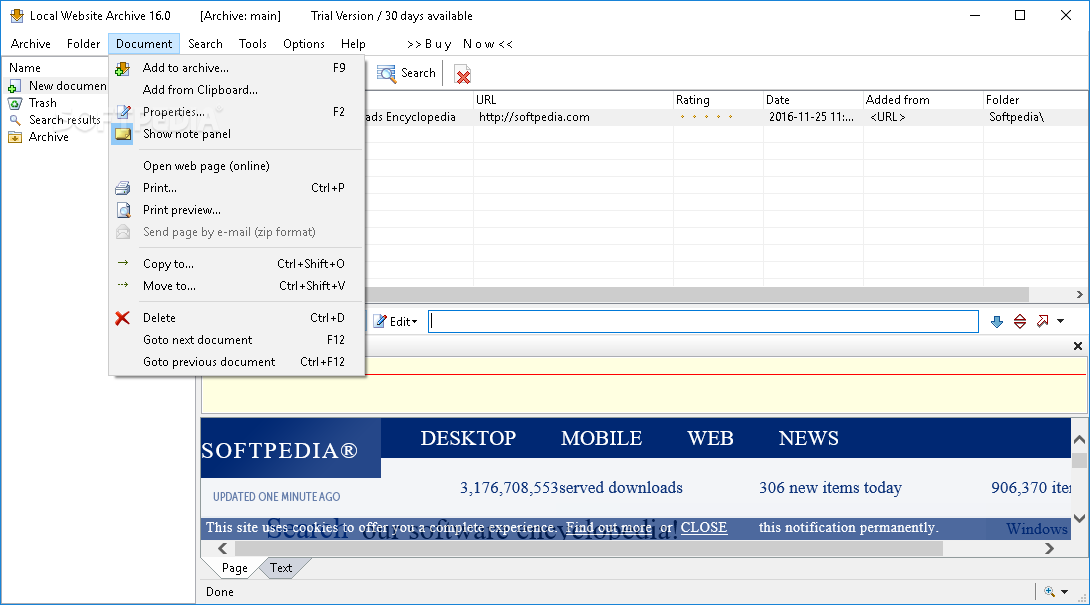Choose Open web page (online)

tap(236, 166)
